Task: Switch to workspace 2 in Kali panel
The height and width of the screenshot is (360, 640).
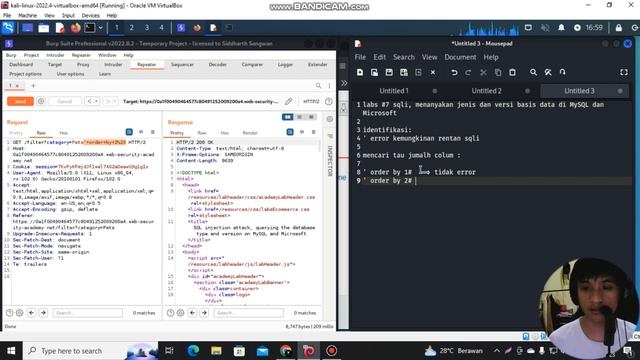Action: (131, 28)
